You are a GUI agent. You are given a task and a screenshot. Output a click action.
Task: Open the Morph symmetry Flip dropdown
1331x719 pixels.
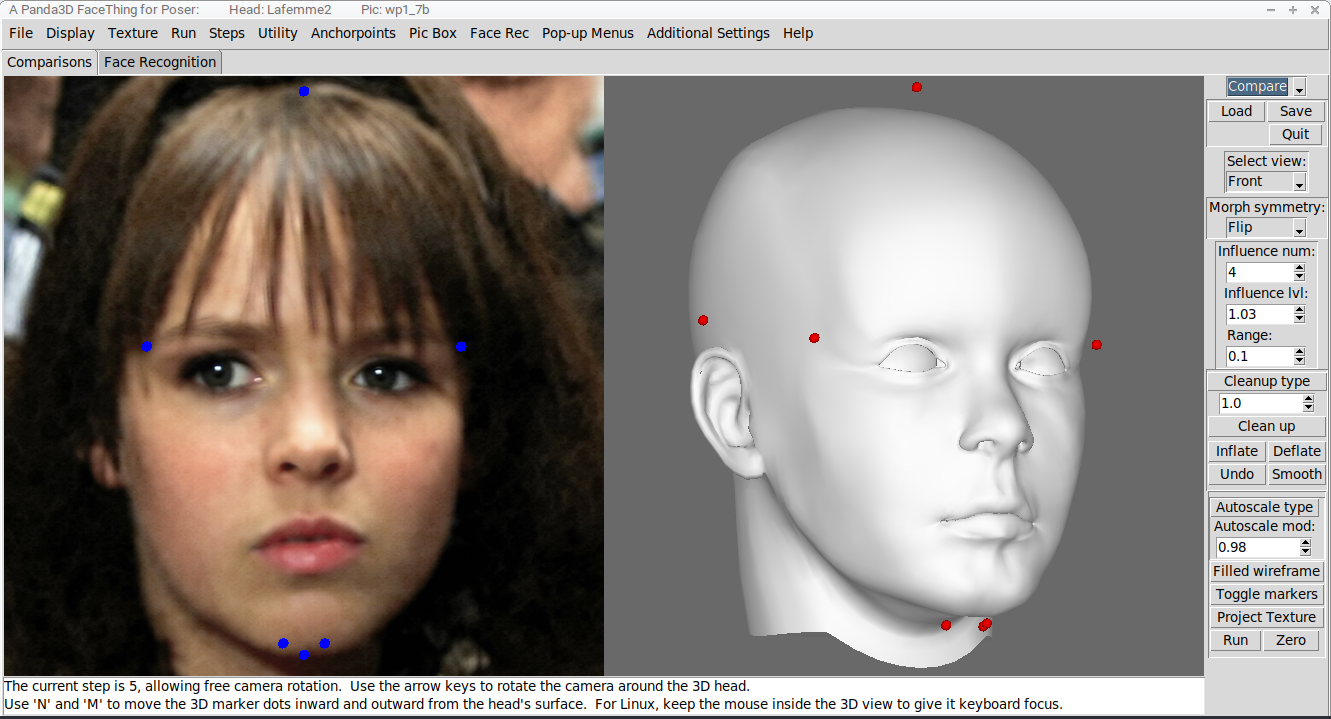[1299, 228]
